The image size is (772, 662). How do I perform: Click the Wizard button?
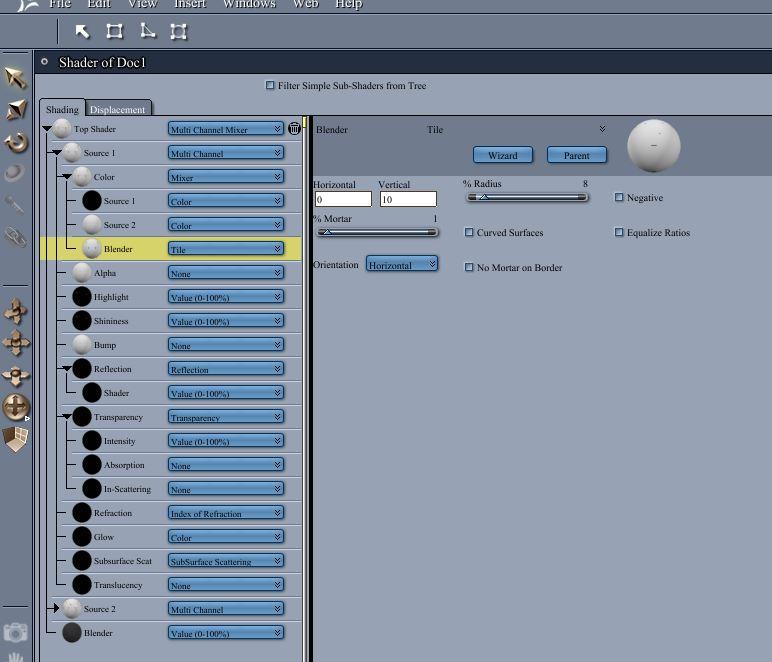click(x=503, y=155)
